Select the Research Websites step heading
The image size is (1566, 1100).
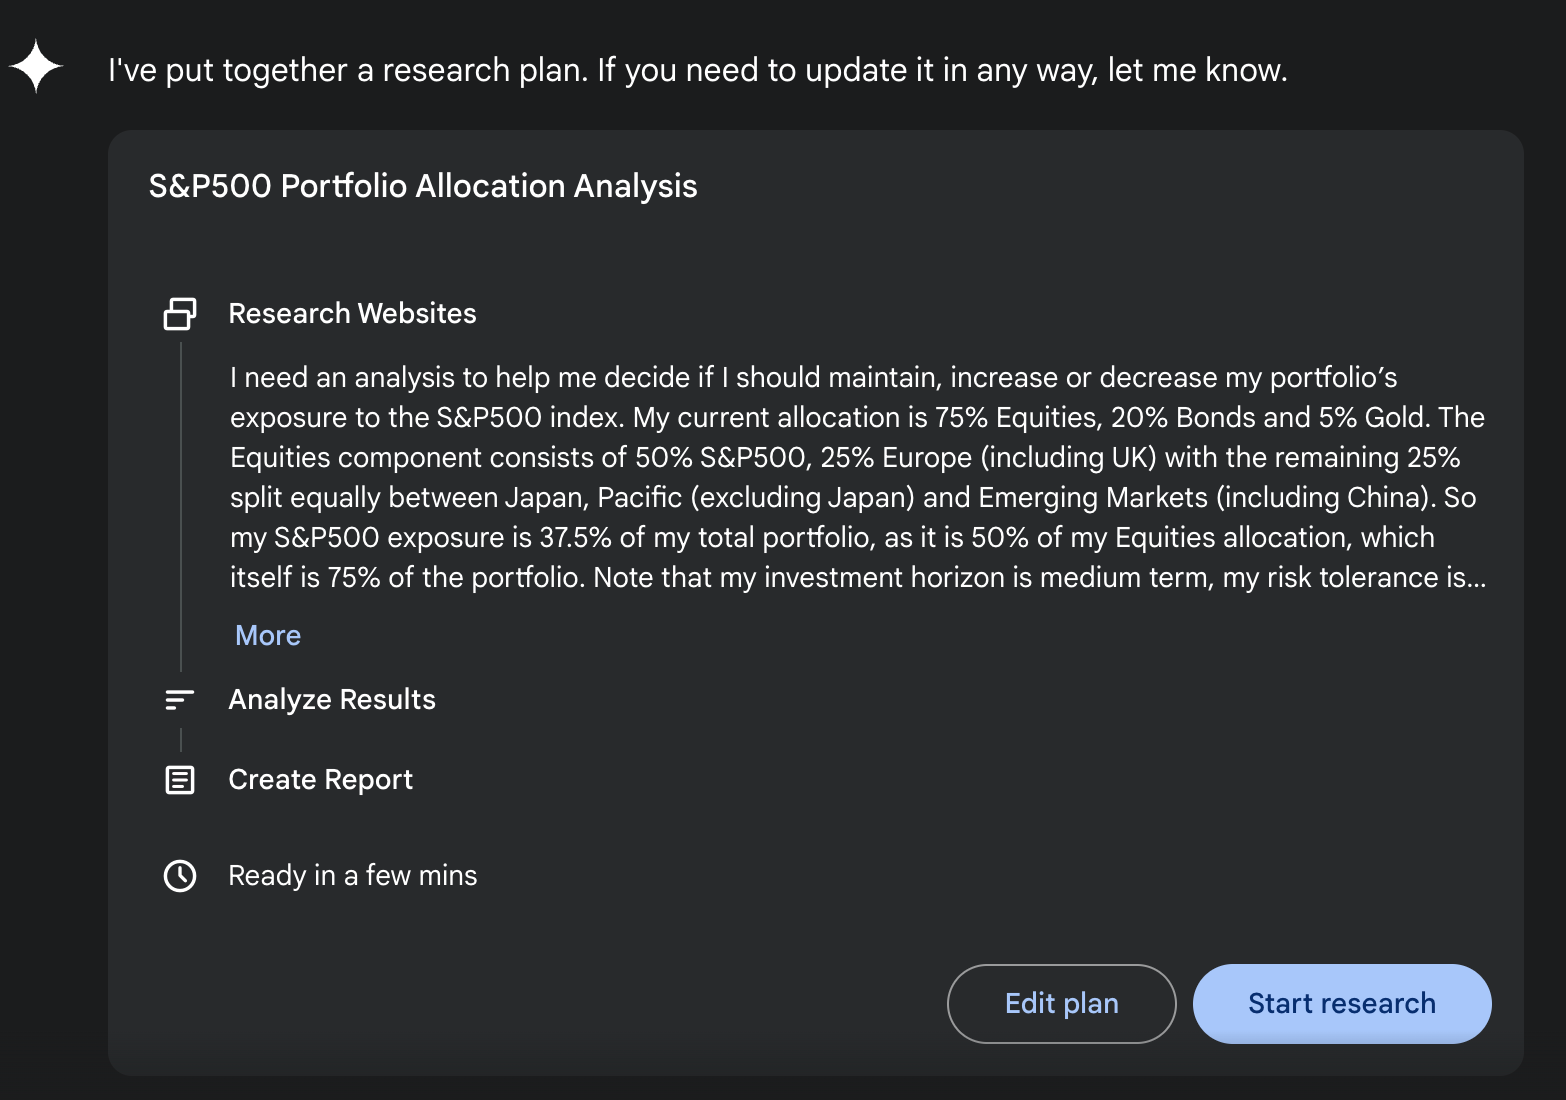[x=352, y=313]
